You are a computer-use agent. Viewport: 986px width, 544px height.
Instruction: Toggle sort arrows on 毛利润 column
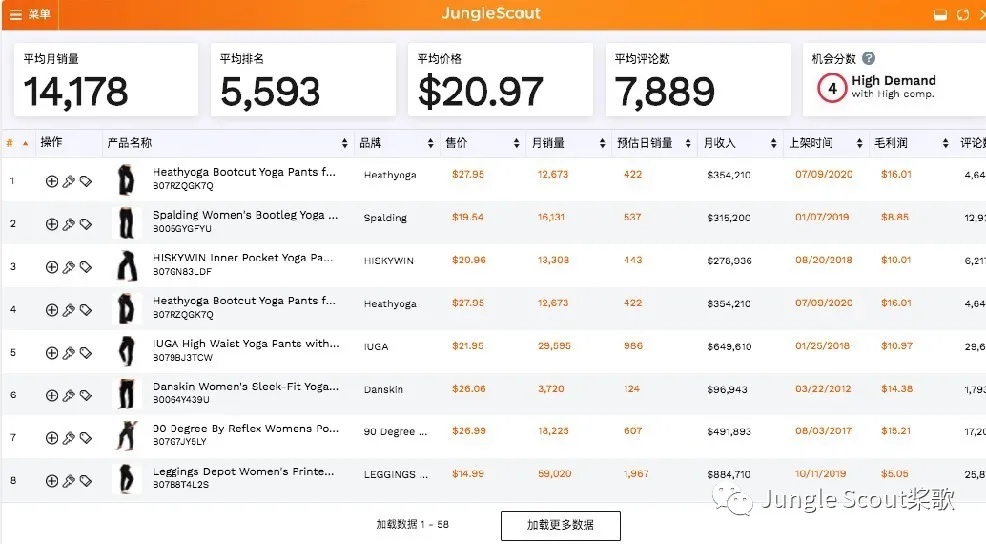(945, 143)
